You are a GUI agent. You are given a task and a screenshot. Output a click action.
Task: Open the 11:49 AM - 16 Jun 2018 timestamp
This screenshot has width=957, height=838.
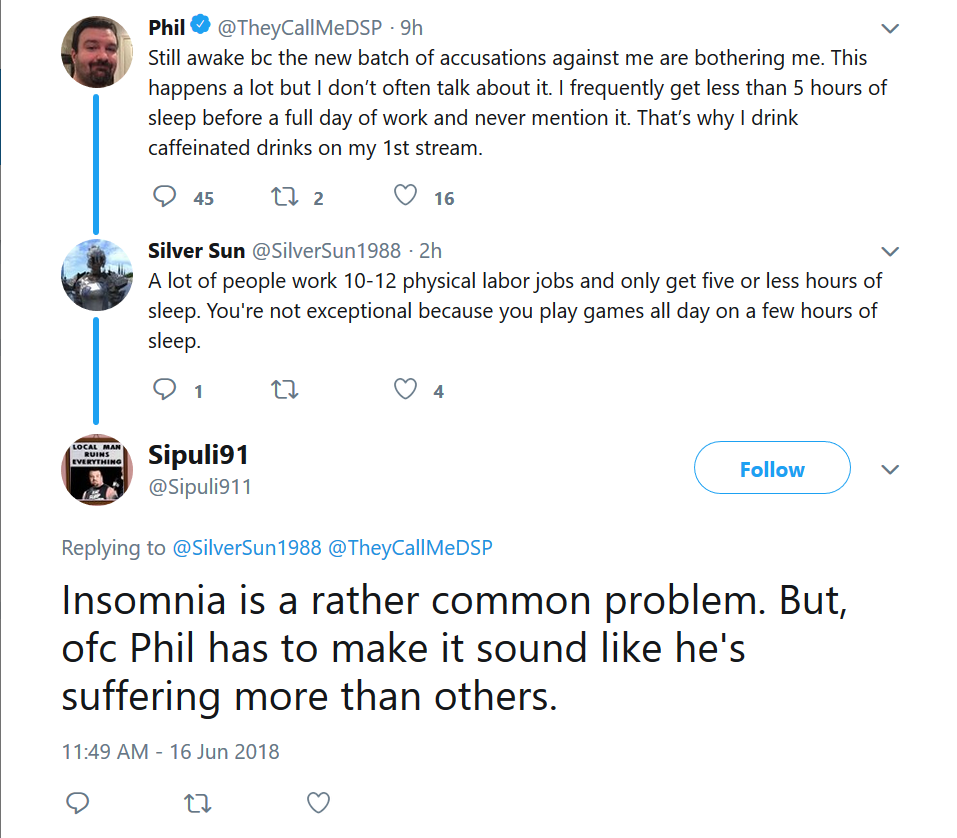[x=170, y=751]
